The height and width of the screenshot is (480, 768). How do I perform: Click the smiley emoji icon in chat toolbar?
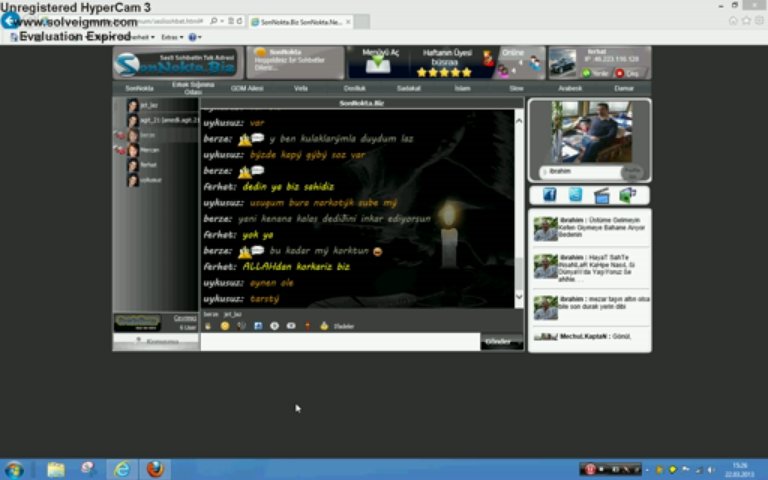click(x=225, y=326)
